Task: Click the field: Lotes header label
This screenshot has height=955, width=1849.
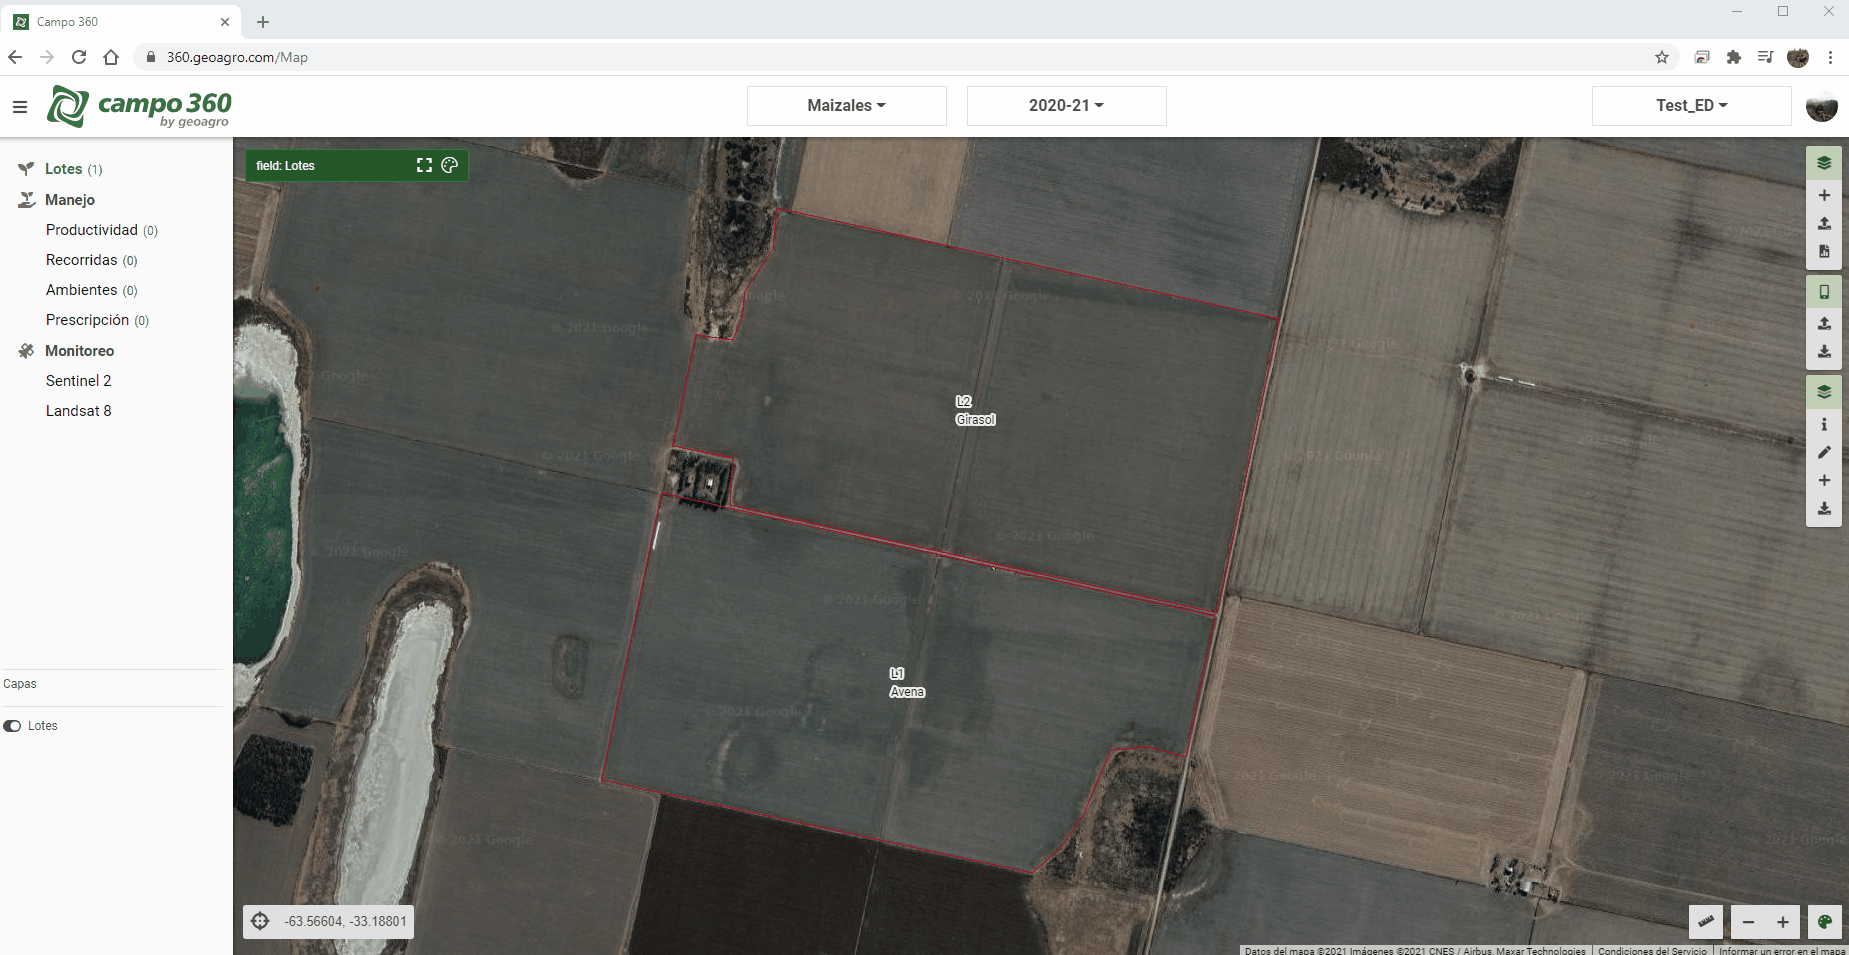Action: click(x=285, y=166)
